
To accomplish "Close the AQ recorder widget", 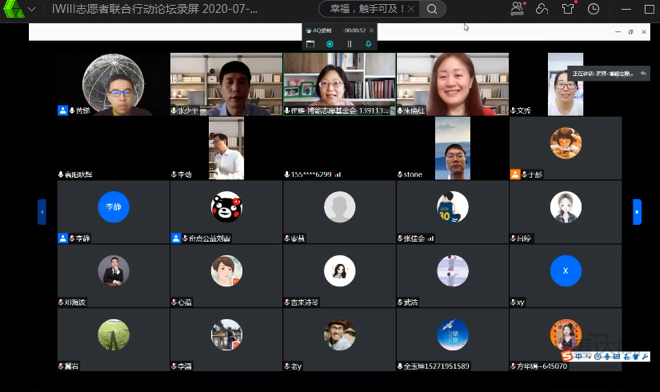I will tap(371, 30).
